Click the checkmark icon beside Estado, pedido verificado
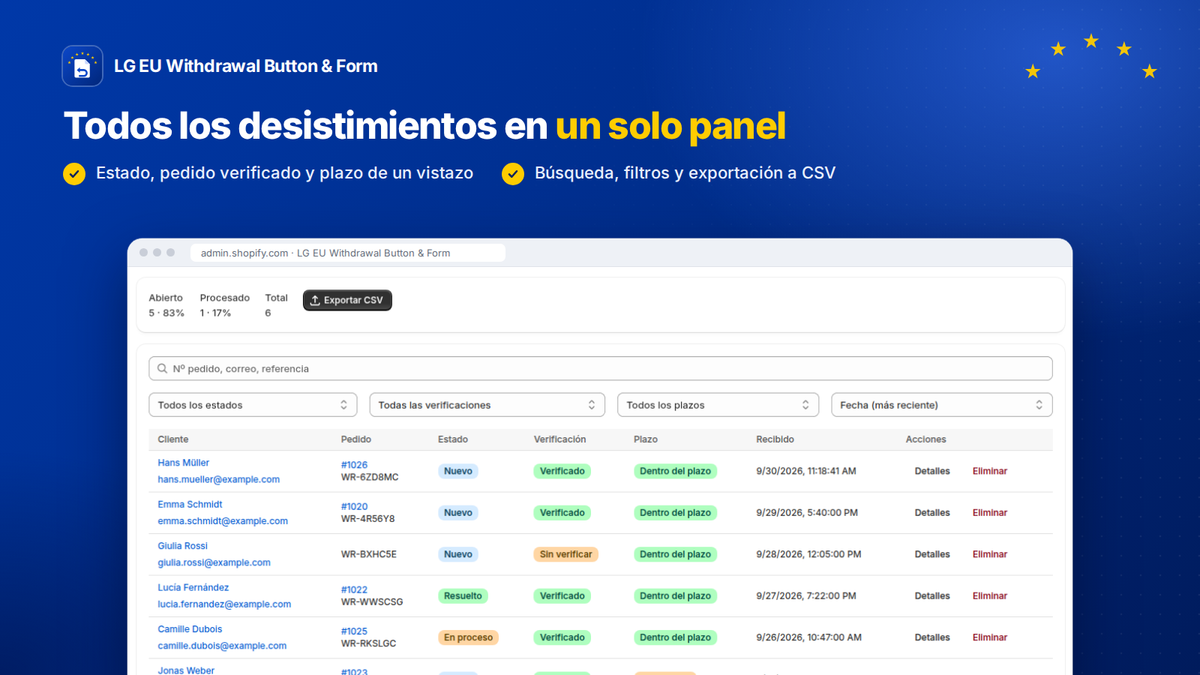Screen dimensions: 1200x675 pos(74,174)
